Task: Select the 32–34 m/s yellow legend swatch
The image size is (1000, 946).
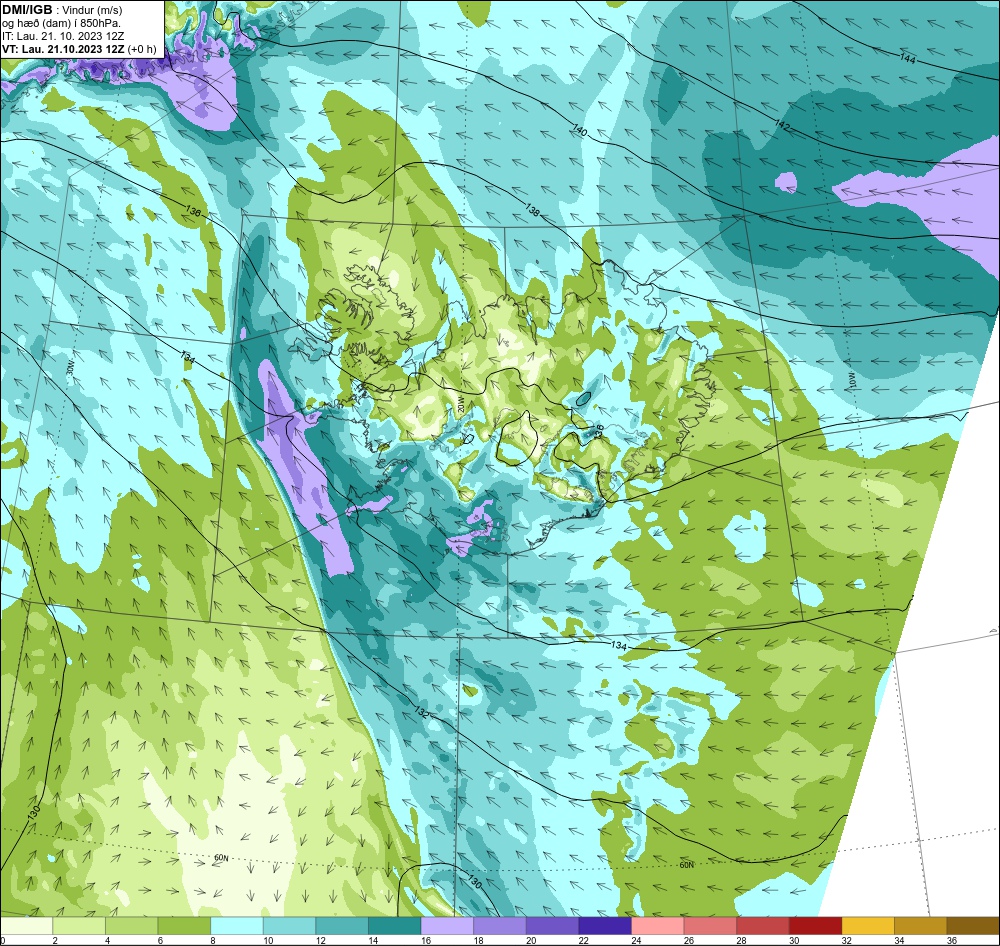Action: click(x=868, y=926)
